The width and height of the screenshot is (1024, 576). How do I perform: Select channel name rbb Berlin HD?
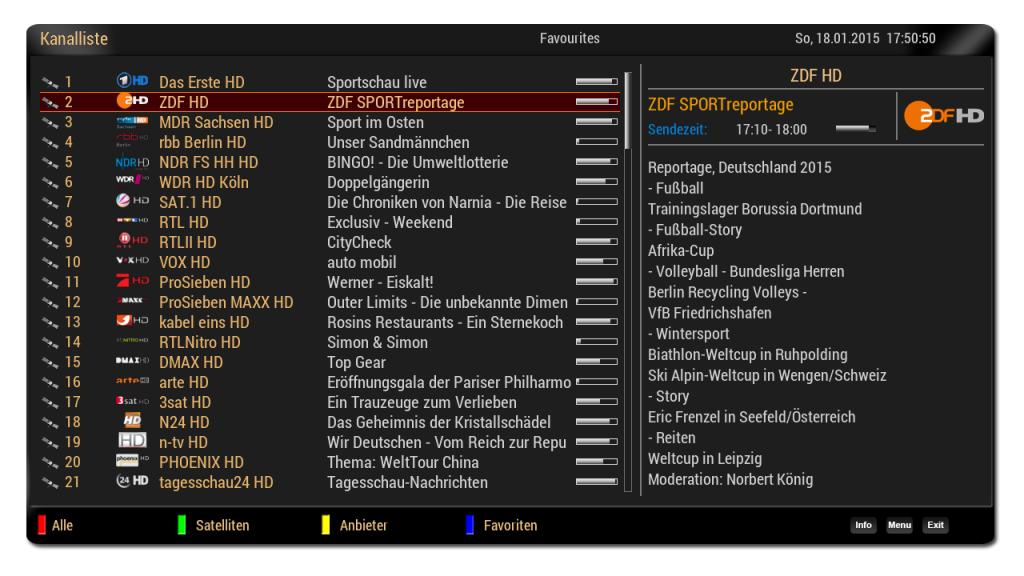tap(202, 142)
